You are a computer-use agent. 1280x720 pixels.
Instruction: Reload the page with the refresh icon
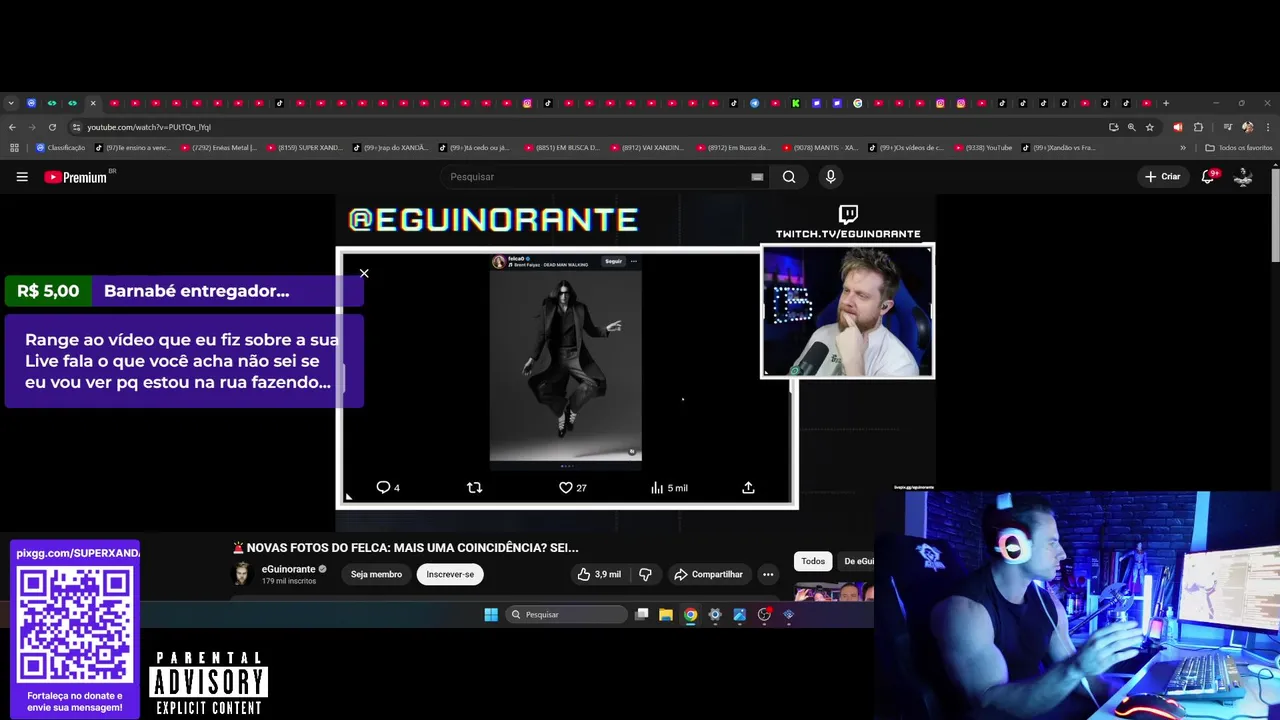tap(52, 127)
